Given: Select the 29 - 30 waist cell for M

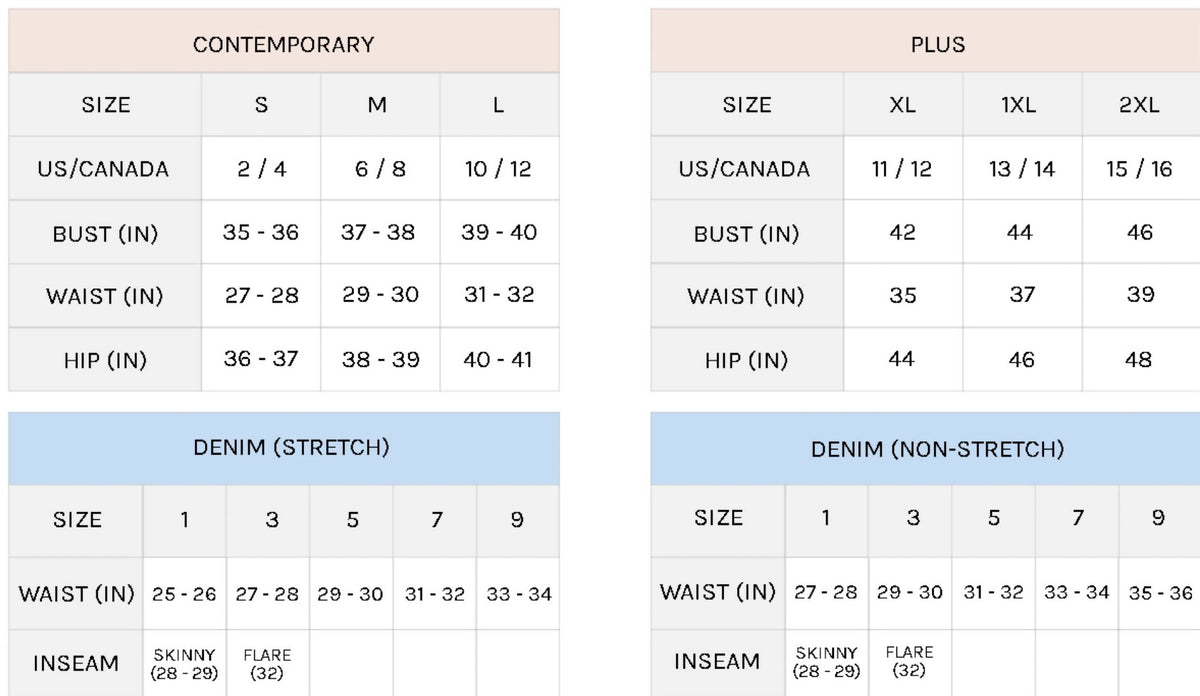Looking at the screenshot, I should 380,295.
